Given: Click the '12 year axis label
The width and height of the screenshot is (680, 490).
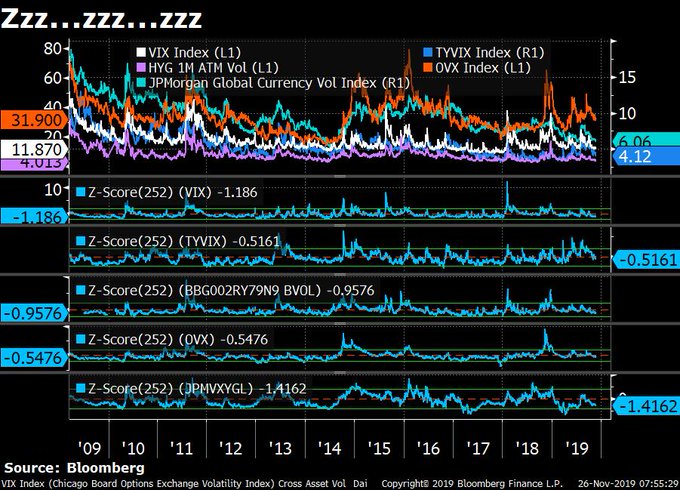Looking at the screenshot, I should click(231, 448).
